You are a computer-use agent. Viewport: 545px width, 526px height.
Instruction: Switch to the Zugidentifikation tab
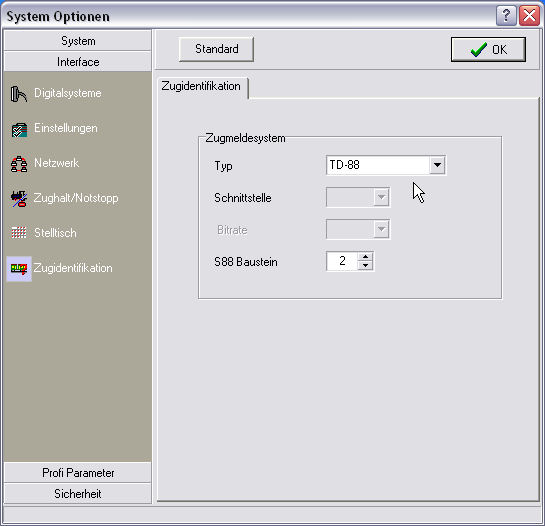pos(201,87)
